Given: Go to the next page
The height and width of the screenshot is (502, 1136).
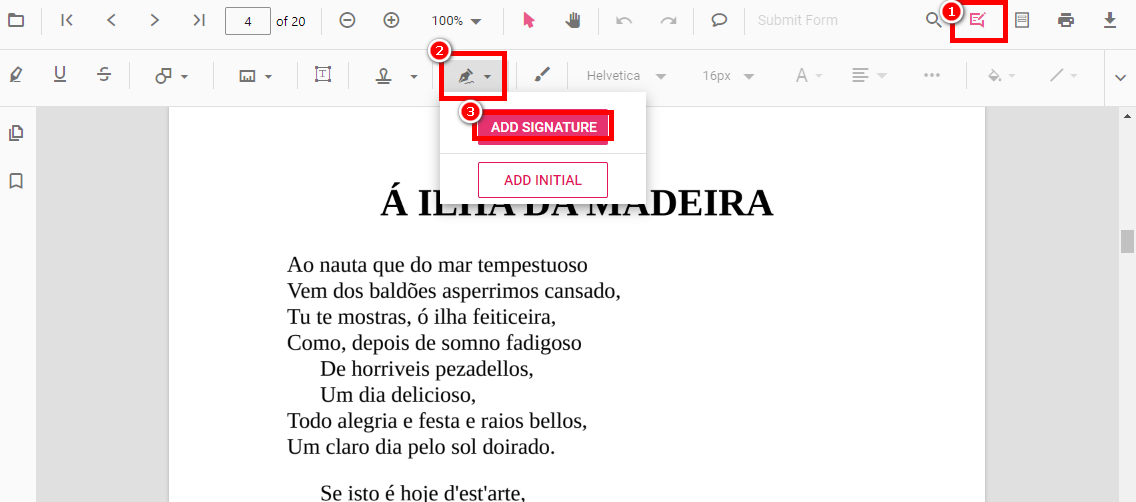Looking at the screenshot, I should tap(154, 20).
